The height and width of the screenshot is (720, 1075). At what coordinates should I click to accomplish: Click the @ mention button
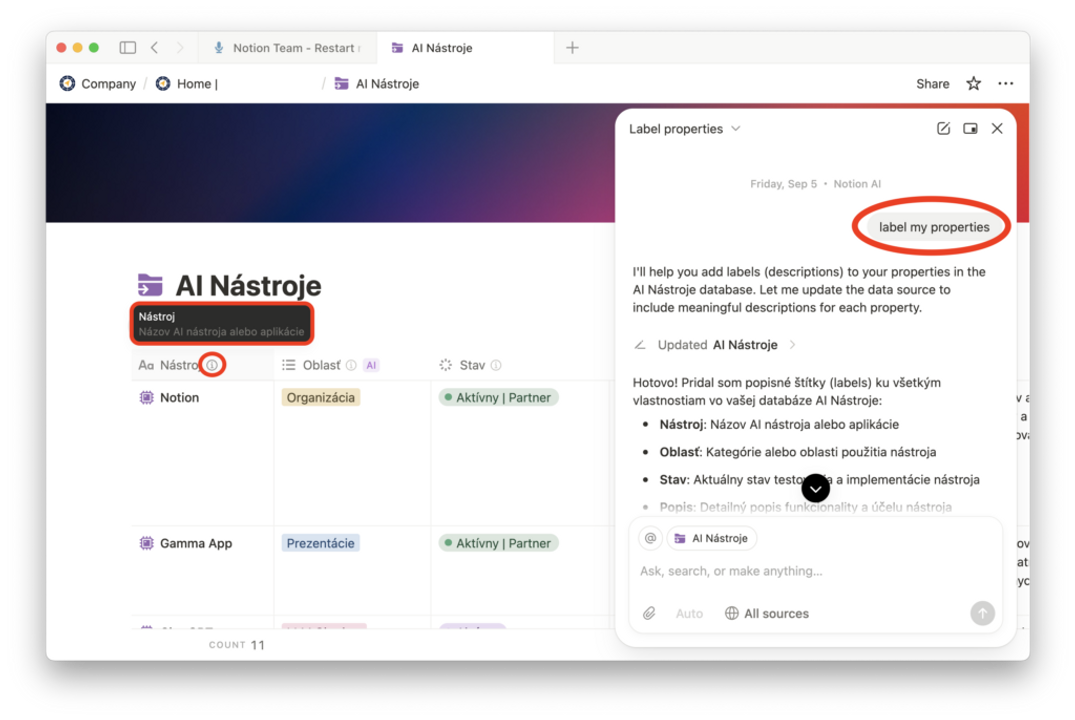650,538
